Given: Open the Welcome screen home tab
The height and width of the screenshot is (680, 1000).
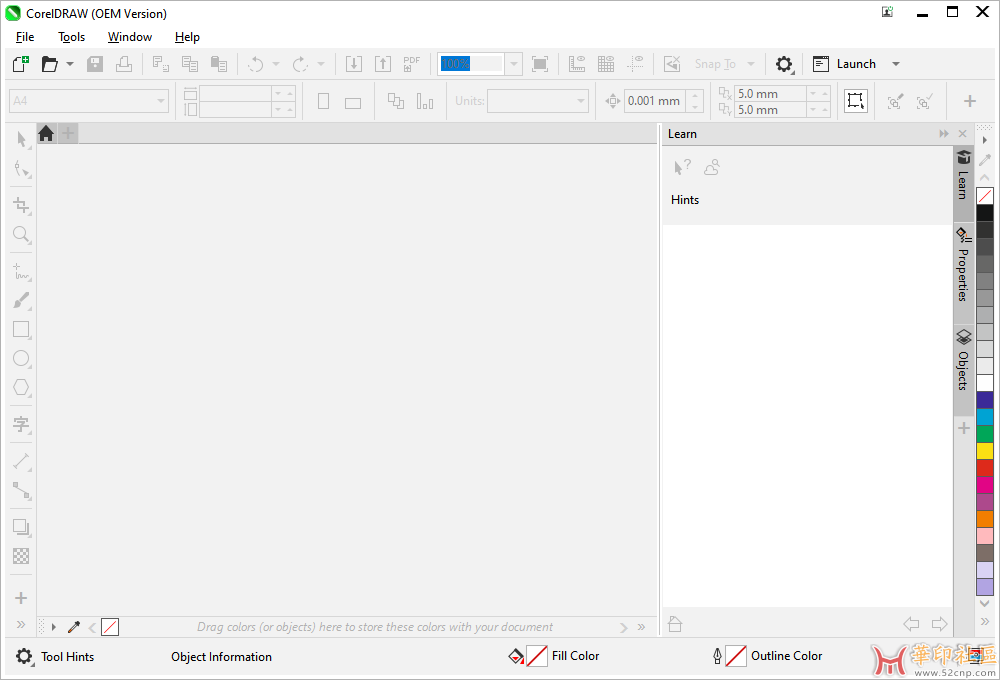Looking at the screenshot, I should tap(46, 133).
